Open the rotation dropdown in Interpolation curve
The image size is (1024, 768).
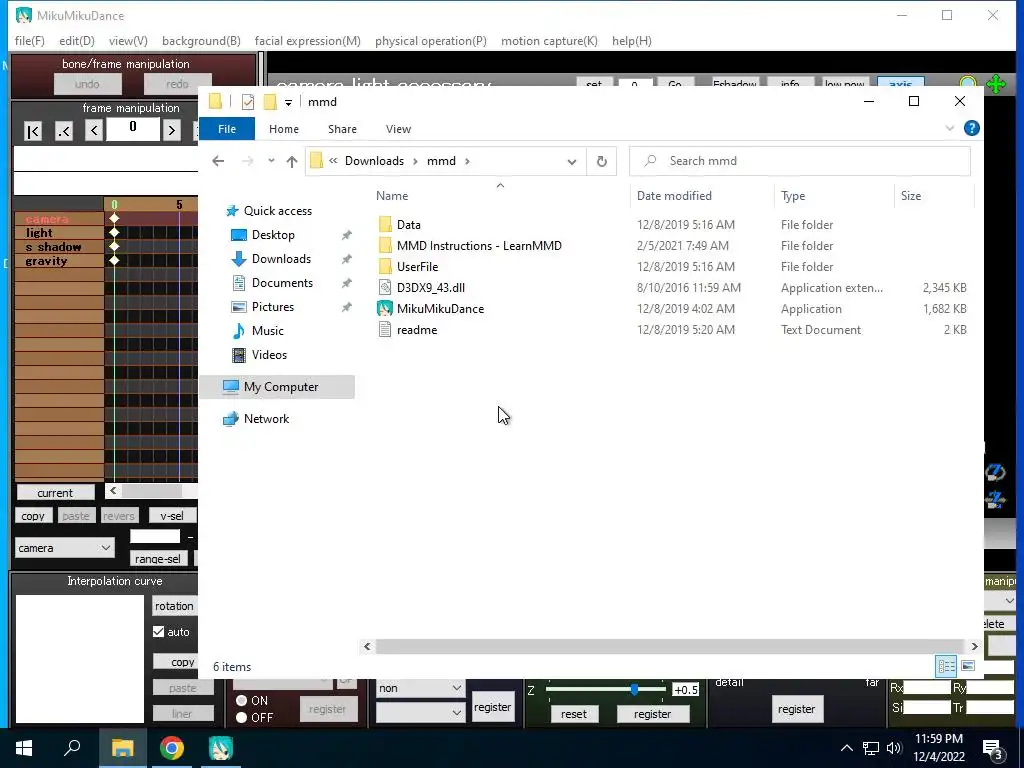coord(174,606)
